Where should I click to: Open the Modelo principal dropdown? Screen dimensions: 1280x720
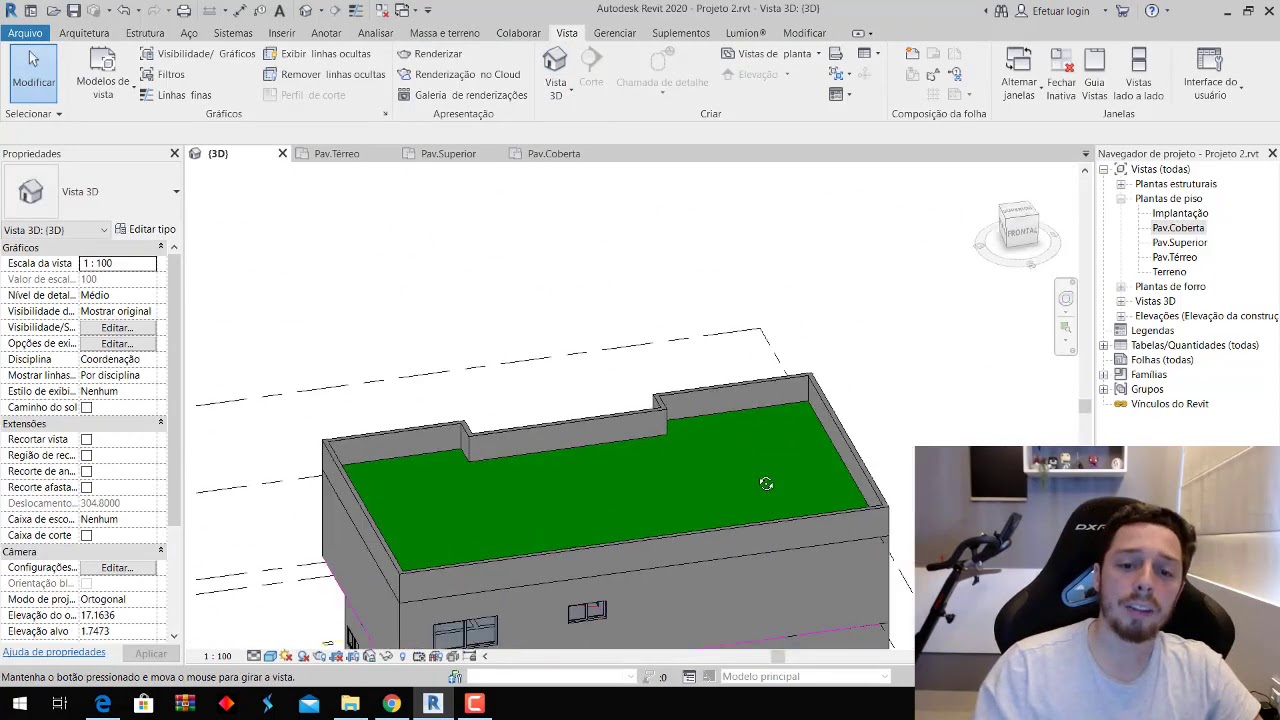804,677
